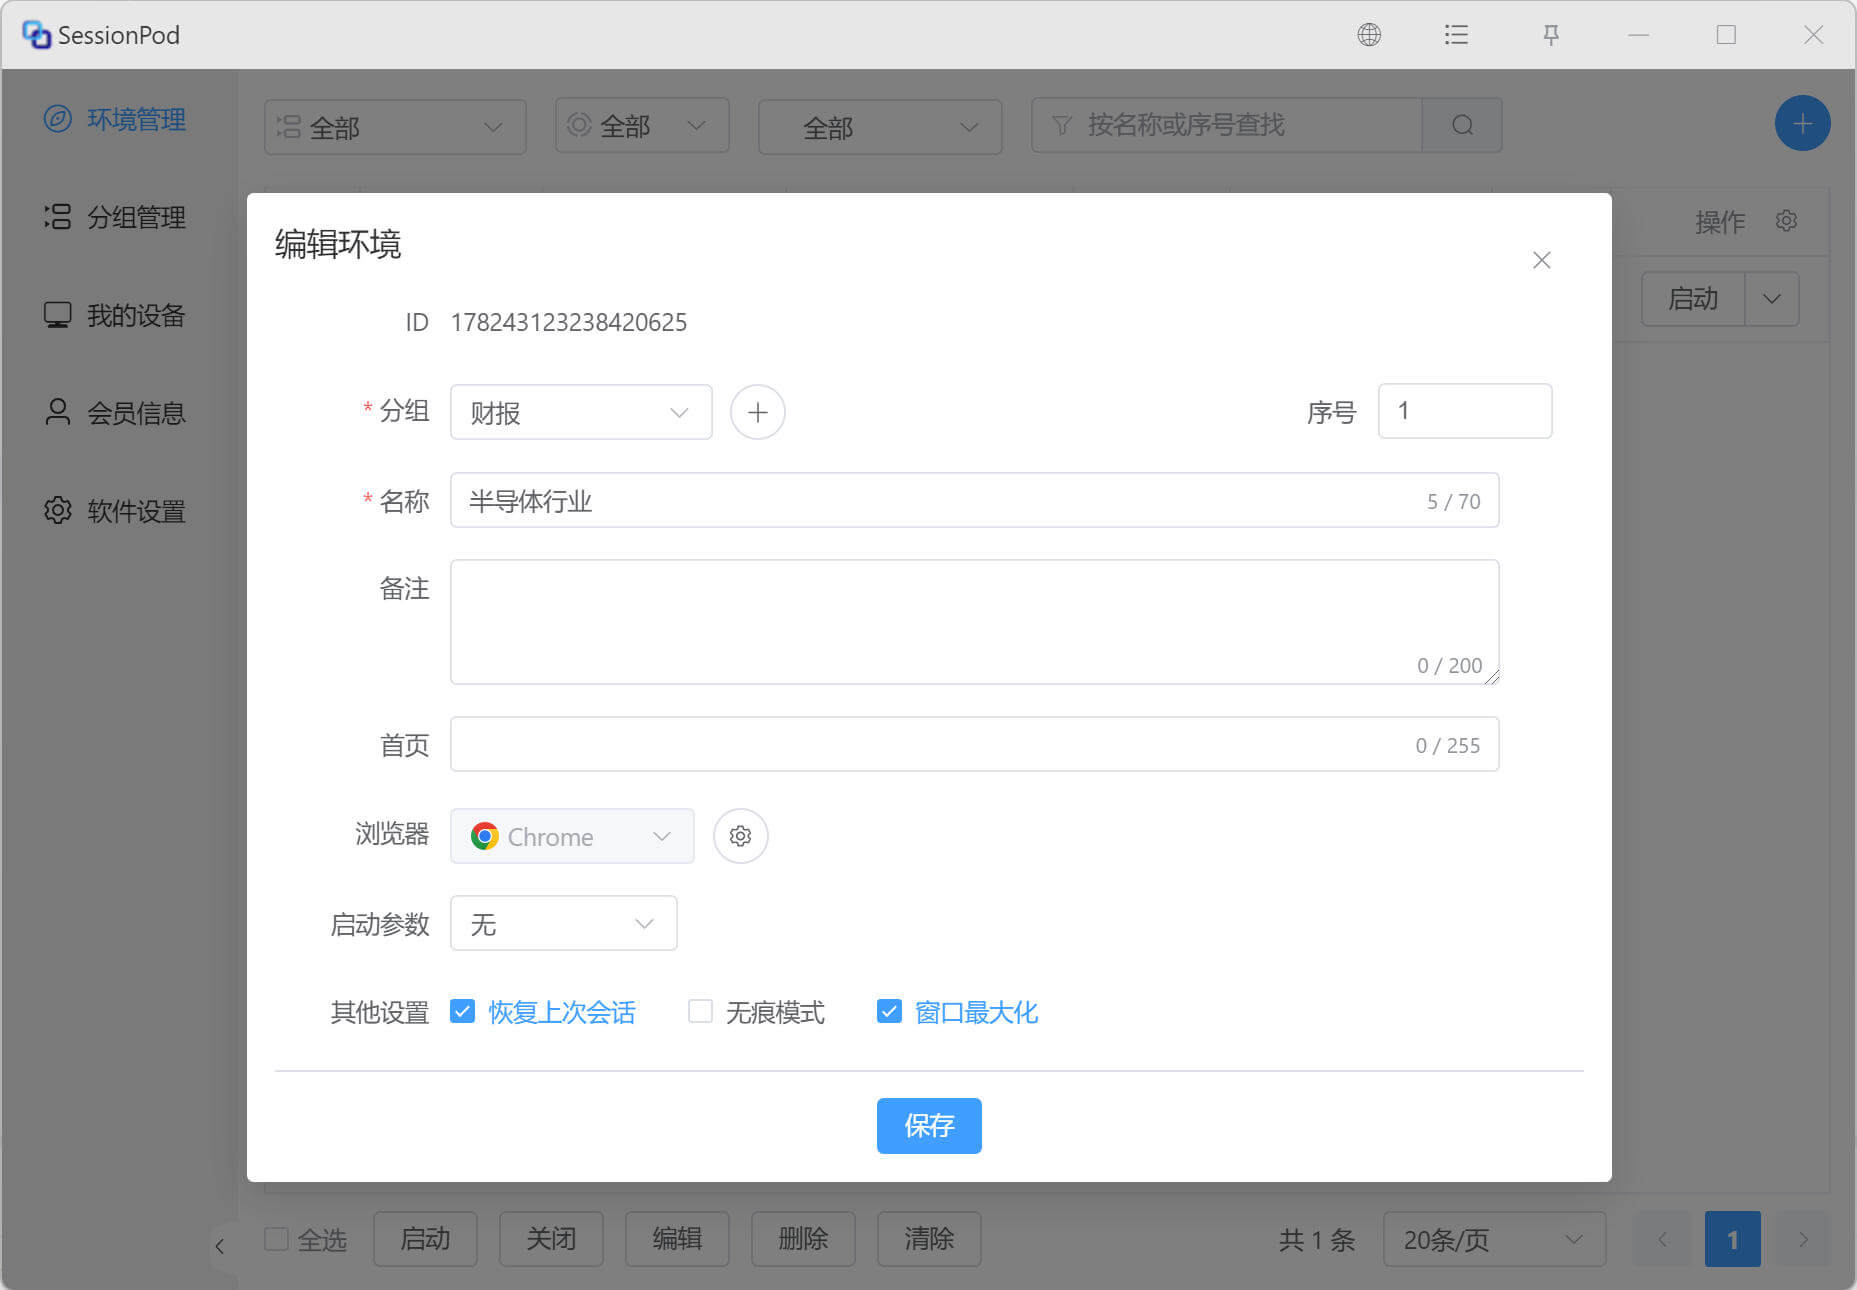Open the list menu icon in title bar
Screen dimensions: 1857x1290
(x=1456, y=35)
